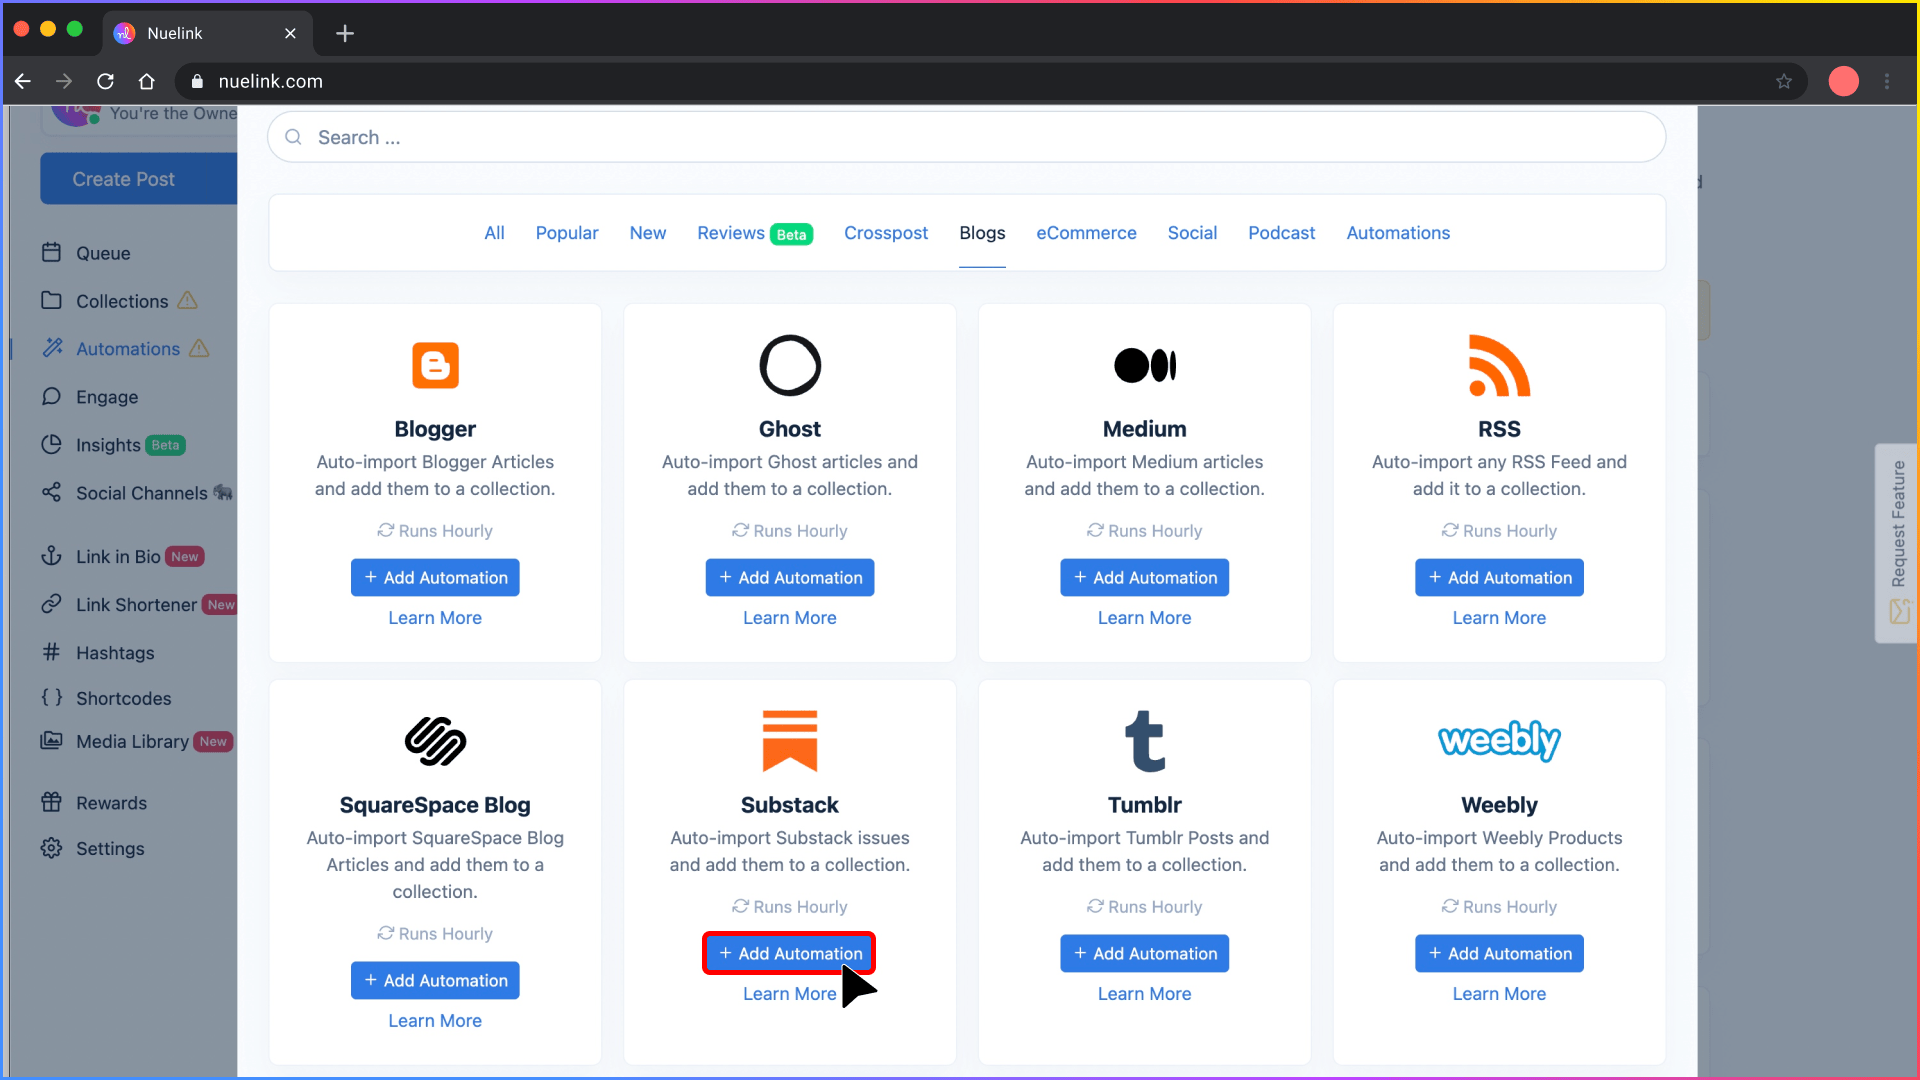This screenshot has height=1080, width=1920.
Task: Click the SquareSpace logo icon
Action: pos(435,742)
